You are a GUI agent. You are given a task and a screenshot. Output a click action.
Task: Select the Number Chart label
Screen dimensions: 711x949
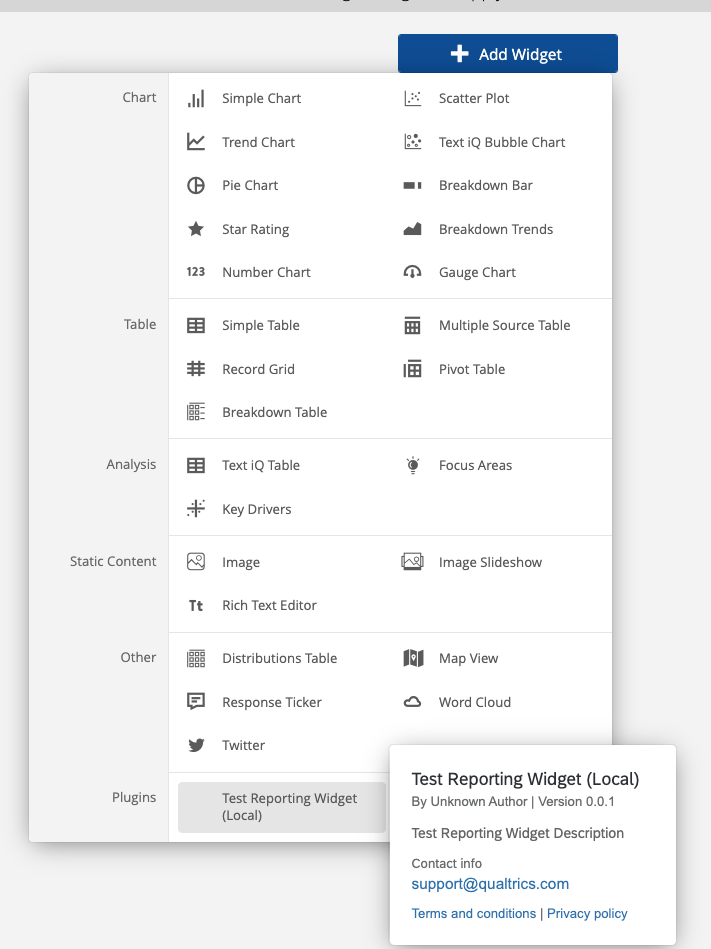click(266, 272)
